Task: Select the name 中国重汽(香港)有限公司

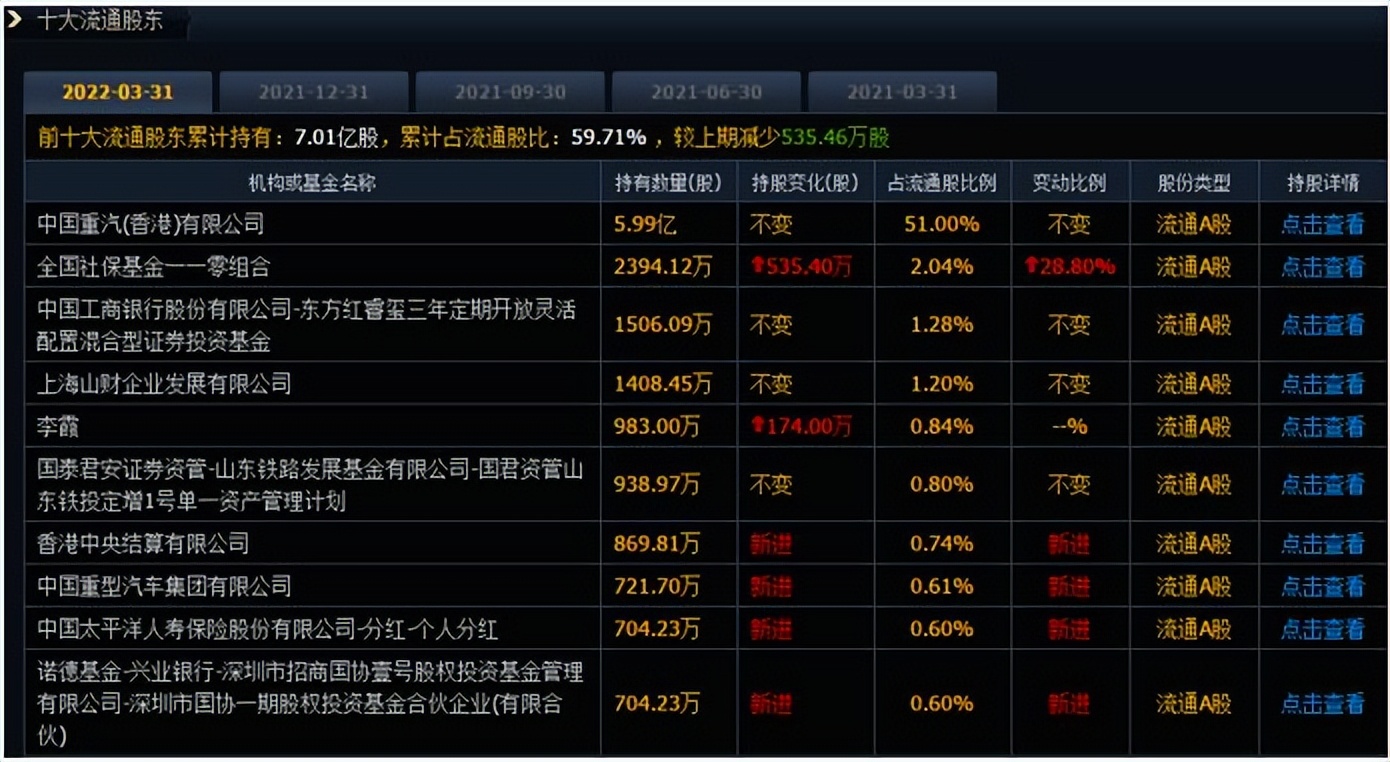Action: [x=151, y=224]
